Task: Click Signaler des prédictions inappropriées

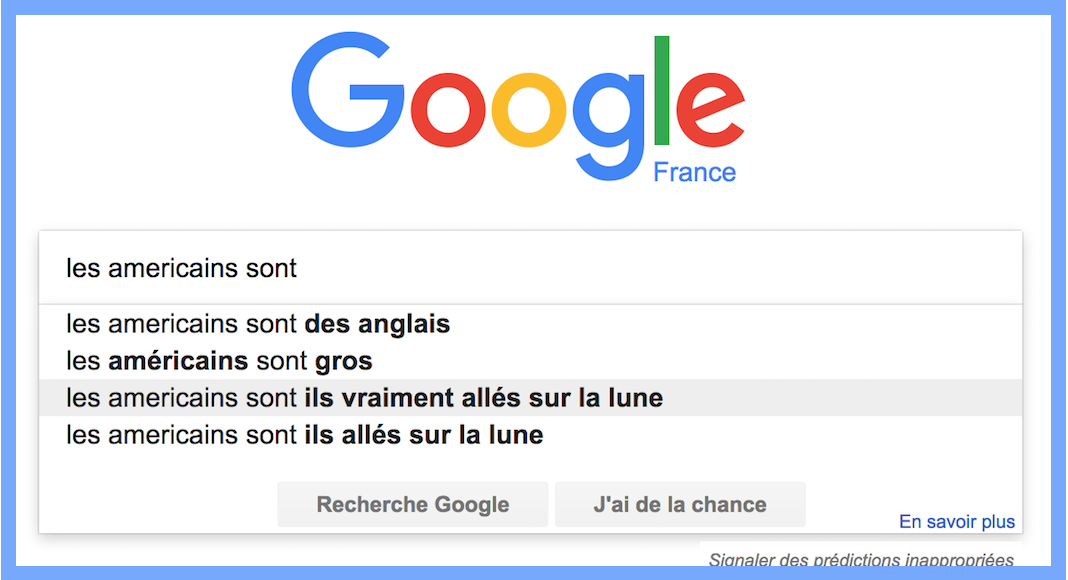Action: click(861, 560)
